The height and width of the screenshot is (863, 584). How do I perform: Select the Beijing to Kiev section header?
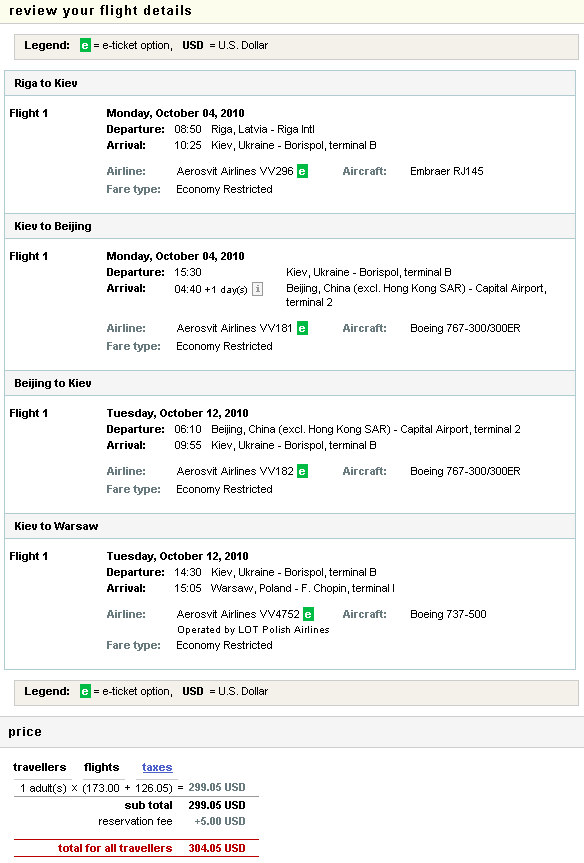pyautogui.click(x=290, y=383)
